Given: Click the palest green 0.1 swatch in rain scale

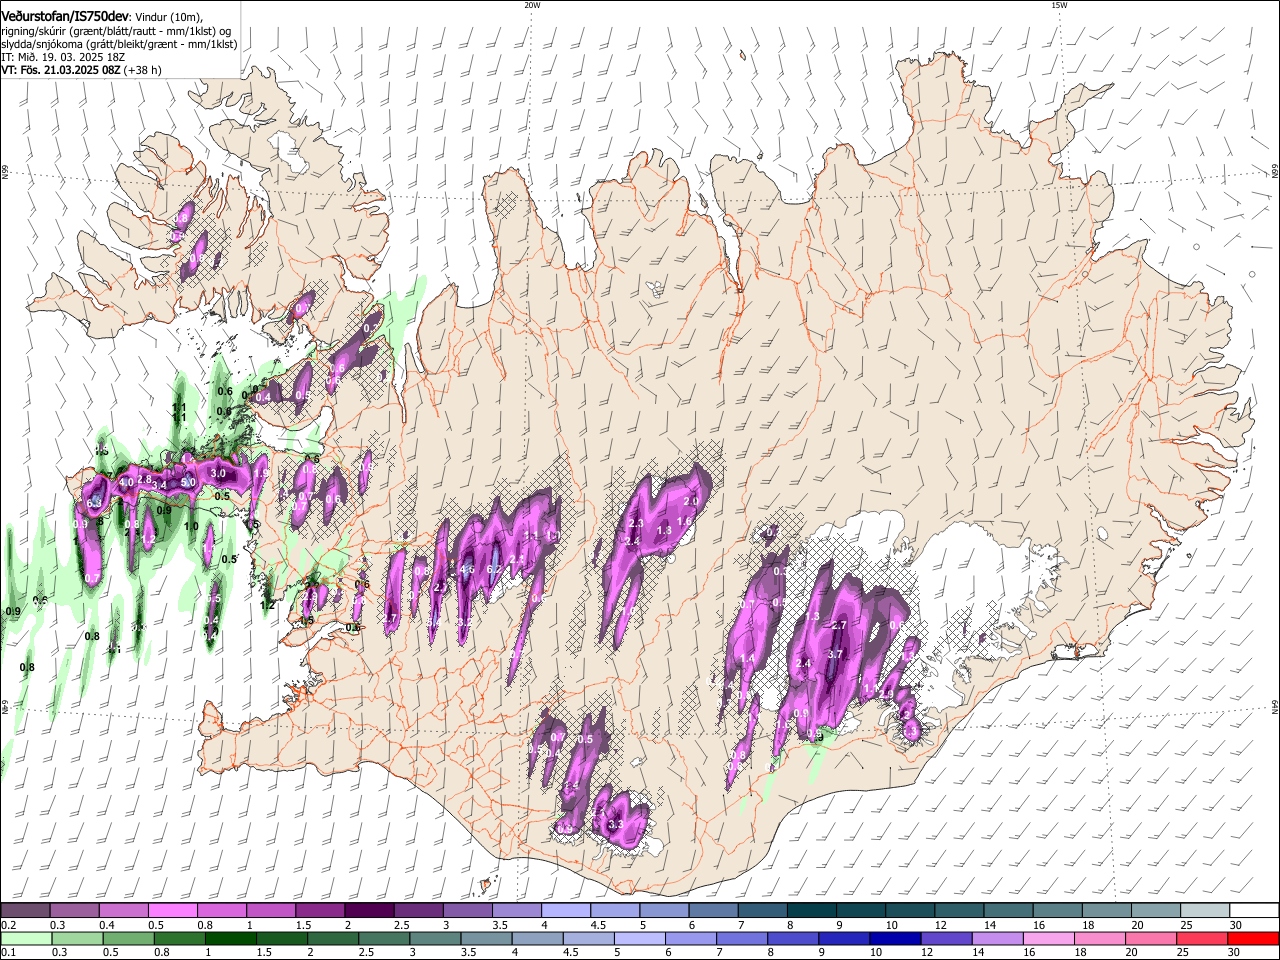Looking at the screenshot, I should (26, 938).
